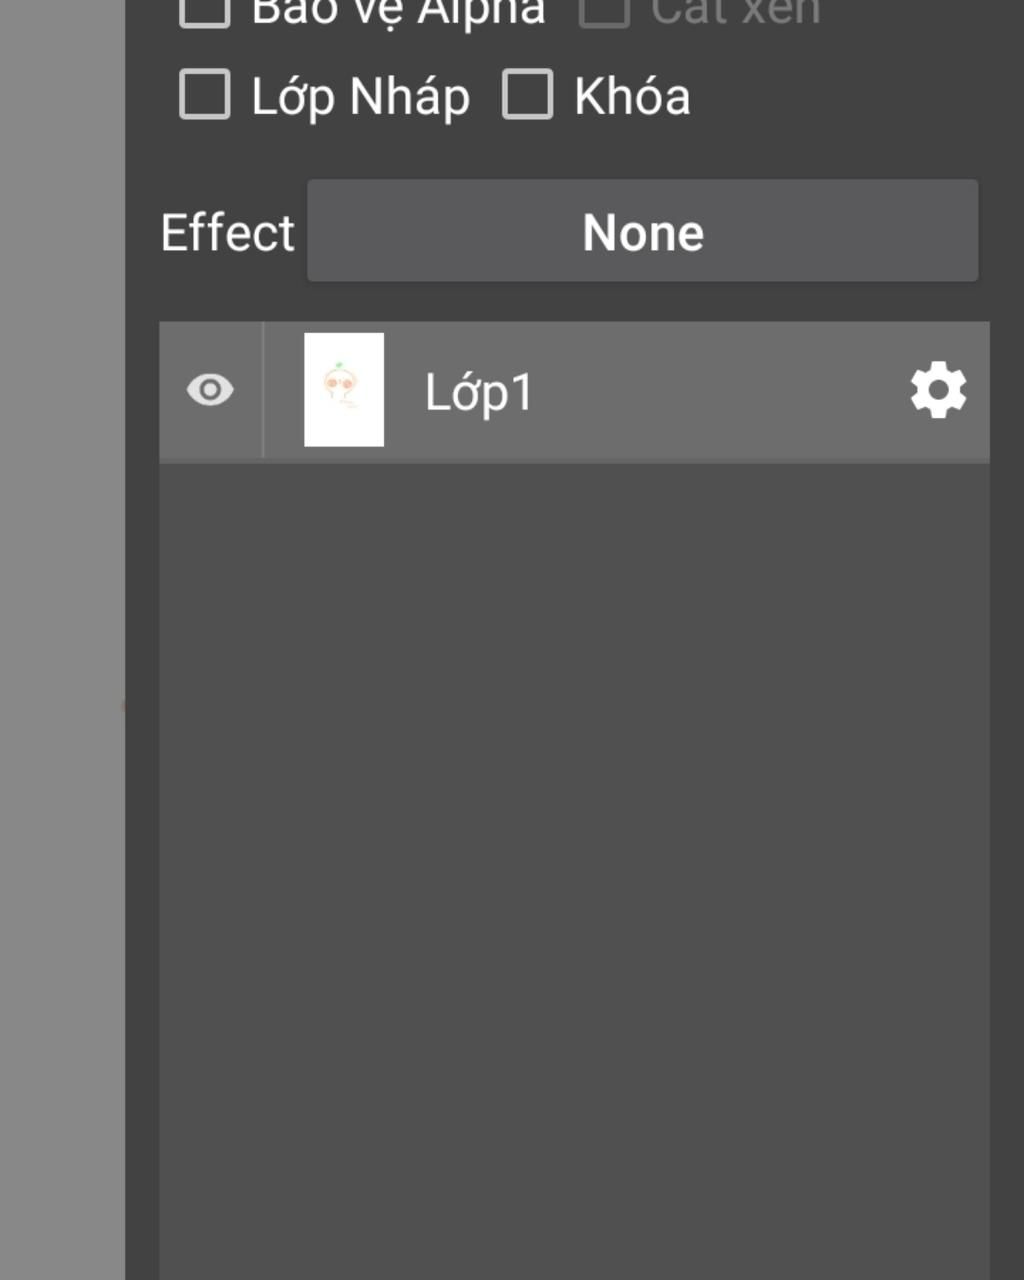
Task: Select the Lớp1 layer name
Action: click(x=479, y=392)
